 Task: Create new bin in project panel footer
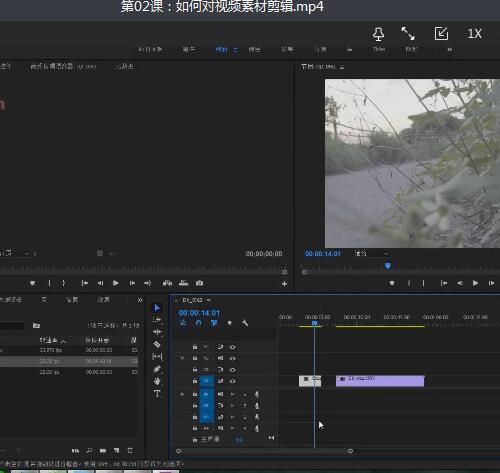103,450
